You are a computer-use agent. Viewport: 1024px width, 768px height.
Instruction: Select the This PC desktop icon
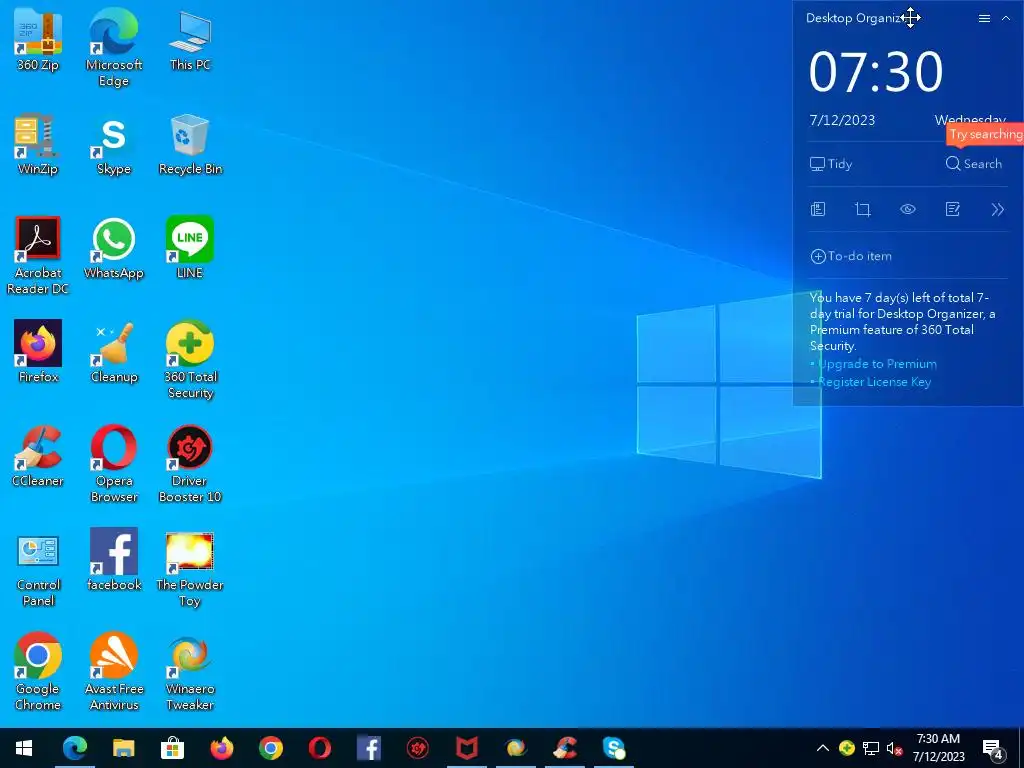coord(190,40)
